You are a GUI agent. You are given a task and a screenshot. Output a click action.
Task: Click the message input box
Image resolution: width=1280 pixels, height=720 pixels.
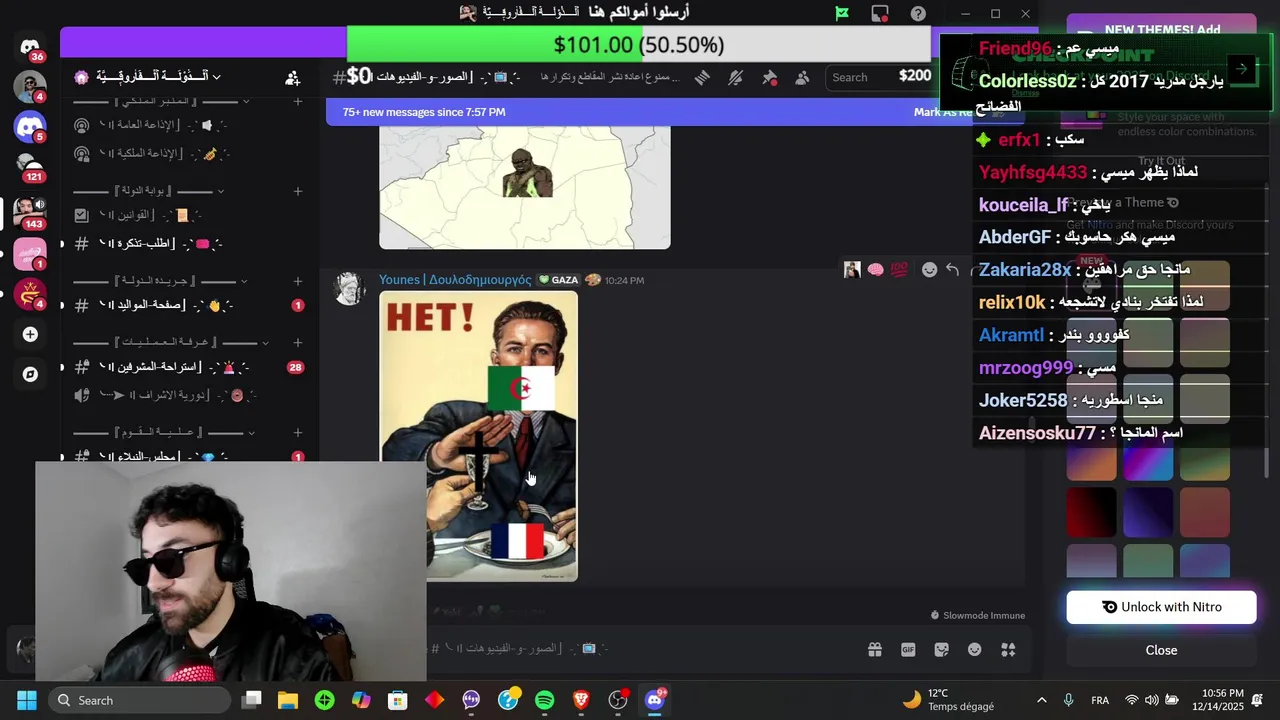[640, 648]
